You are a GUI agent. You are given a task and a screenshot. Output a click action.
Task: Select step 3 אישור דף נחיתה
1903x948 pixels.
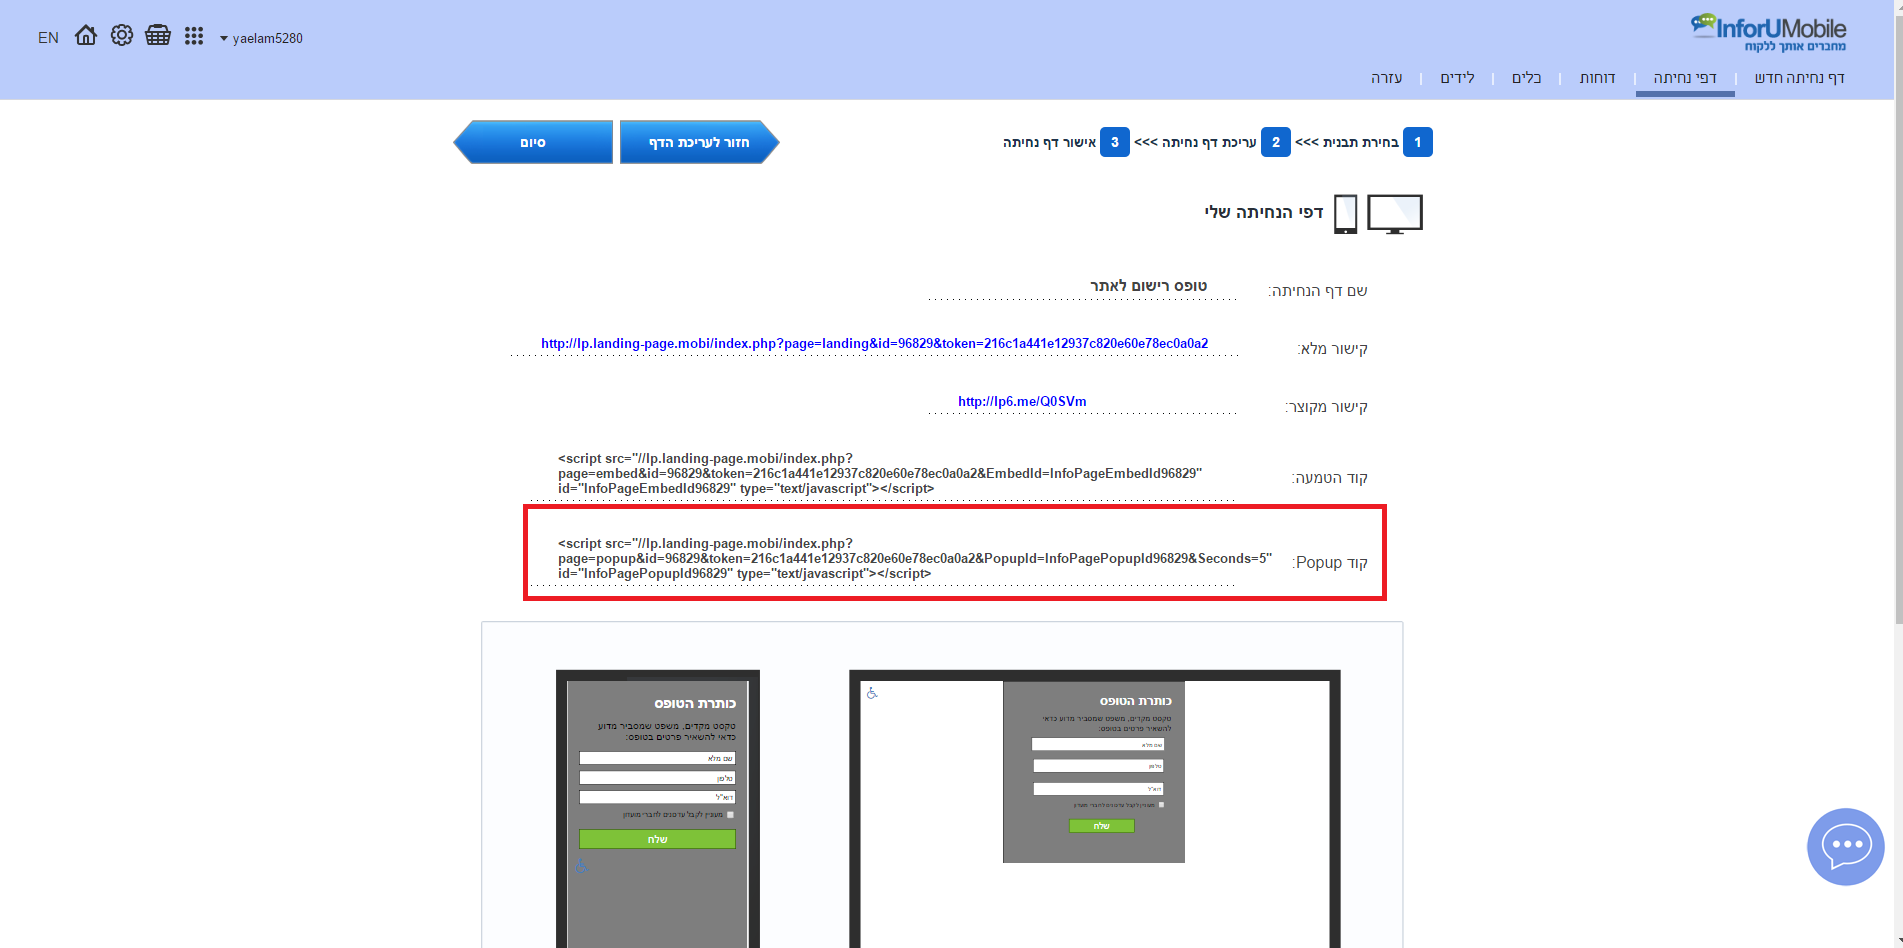1066,142
